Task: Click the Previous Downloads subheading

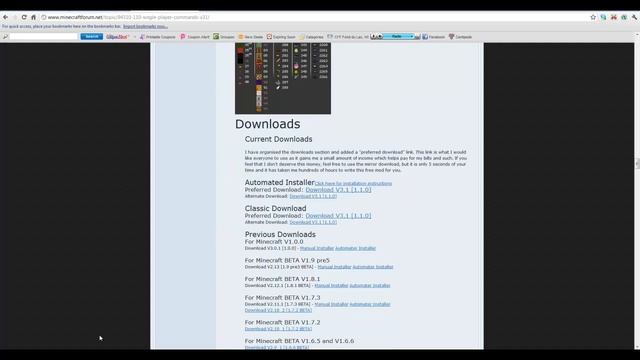Action: (280, 234)
